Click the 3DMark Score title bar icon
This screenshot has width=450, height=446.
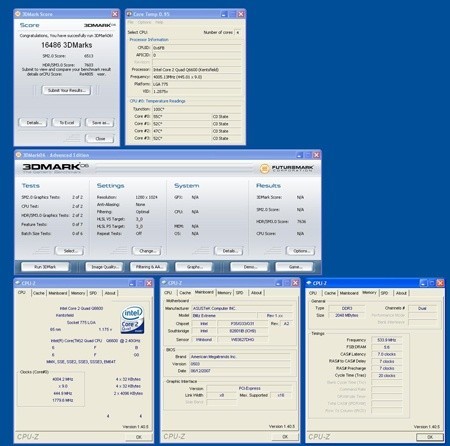[x=18, y=14]
